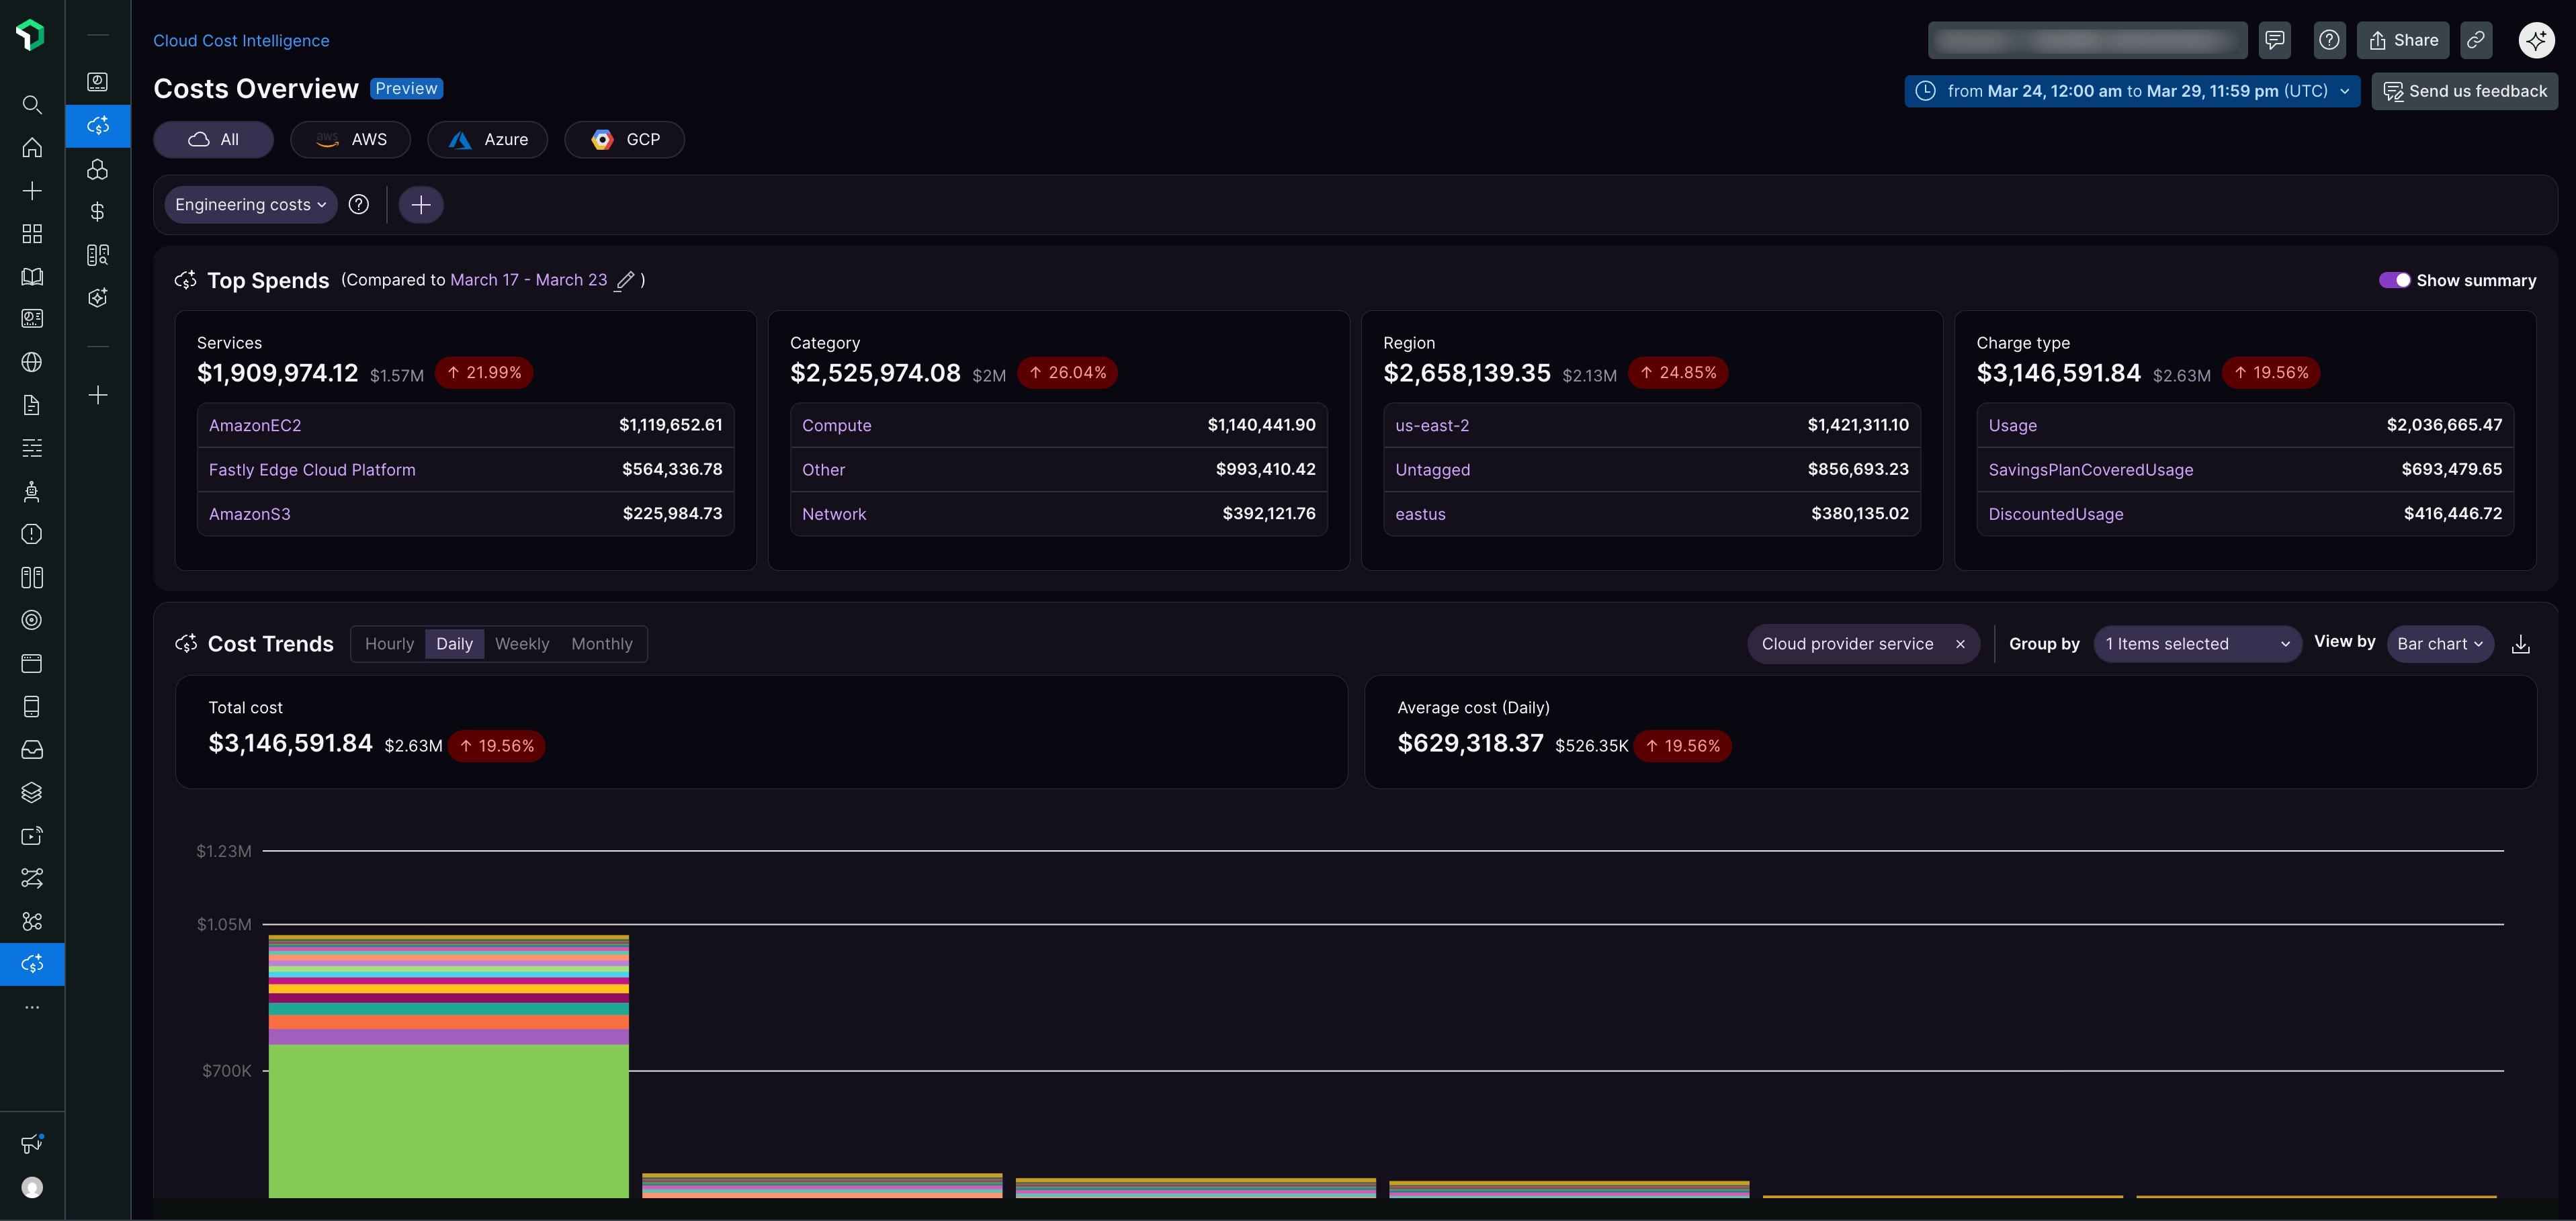This screenshot has height=1221, width=2576.
Task: Expand the Group by items selected dropdown
Action: pos(2197,644)
